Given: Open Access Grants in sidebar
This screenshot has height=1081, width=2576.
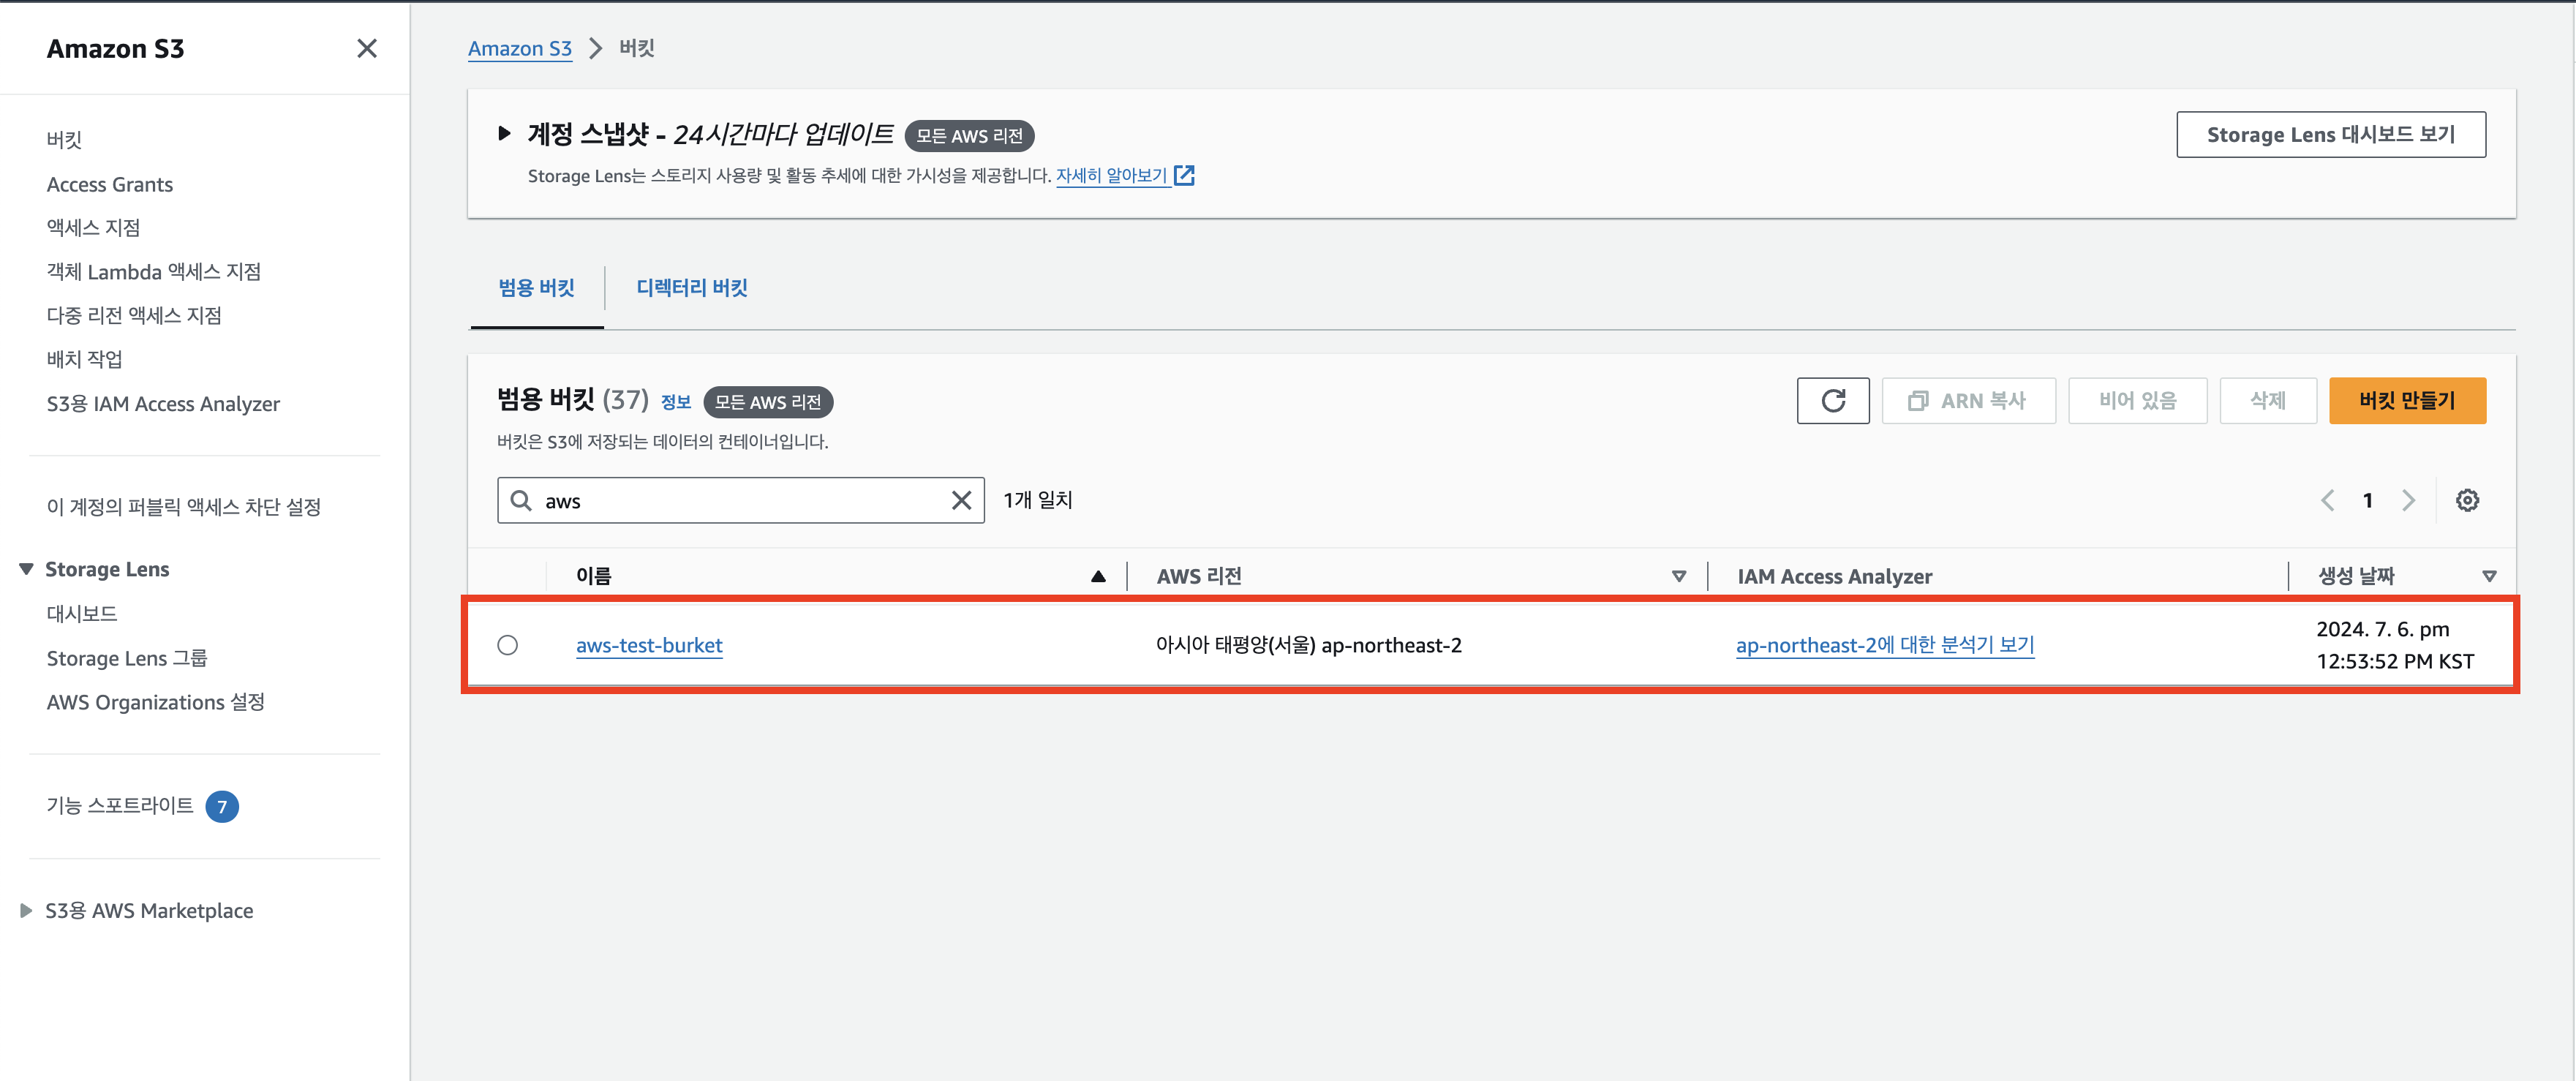Looking at the screenshot, I should point(110,184).
